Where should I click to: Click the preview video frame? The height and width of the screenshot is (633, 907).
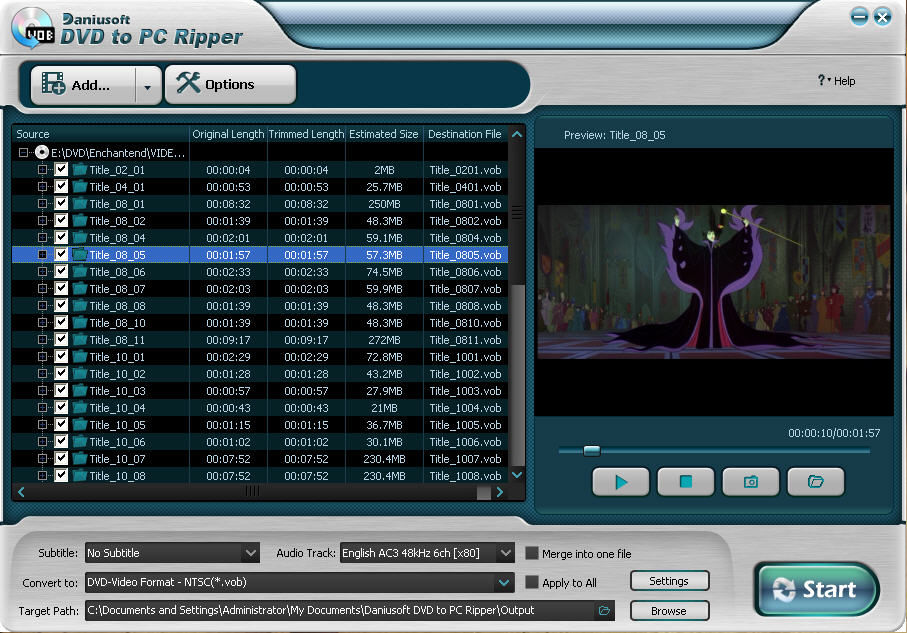[x=714, y=282]
